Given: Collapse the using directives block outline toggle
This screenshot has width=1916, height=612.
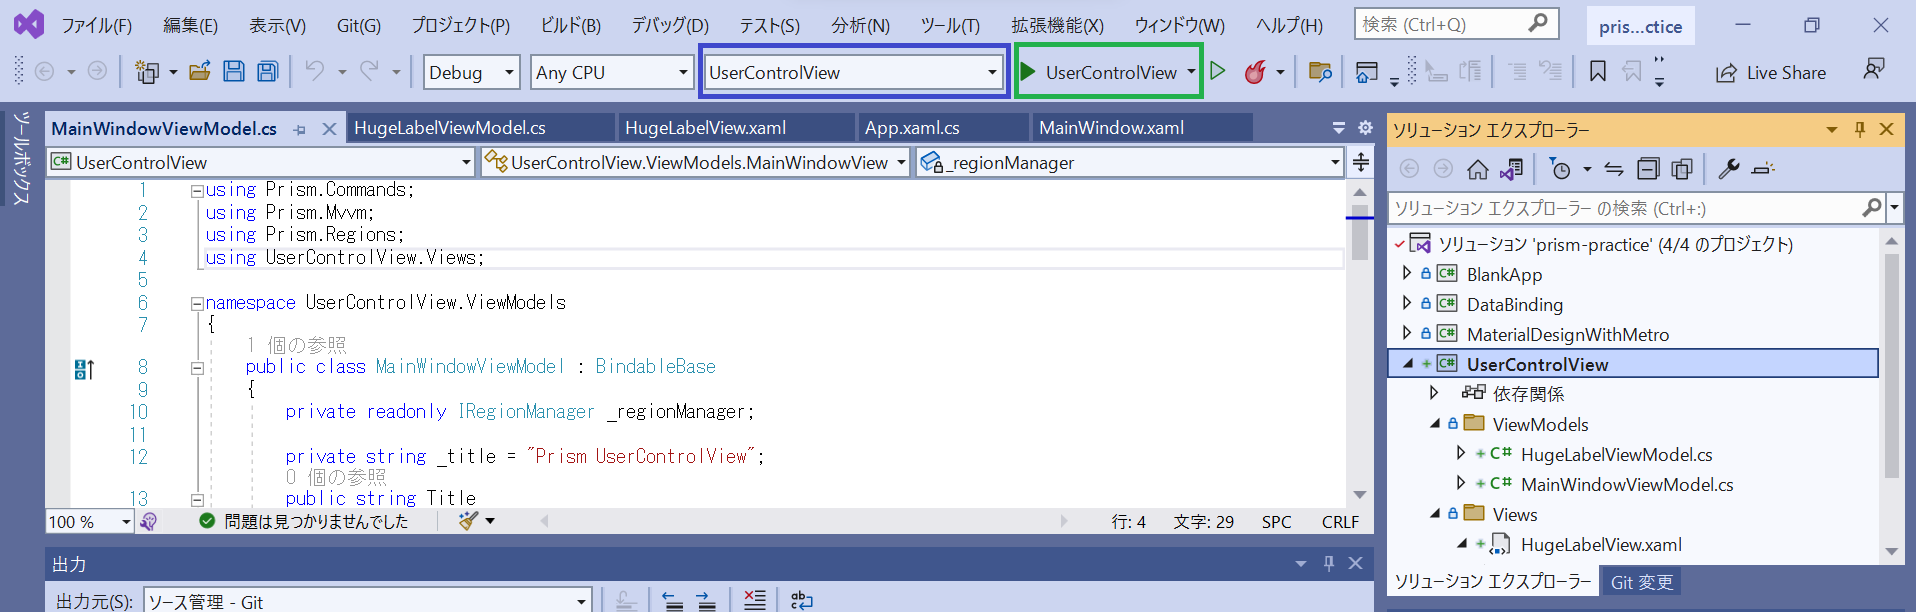Looking at the screenshot, I should tap(197, 190).
